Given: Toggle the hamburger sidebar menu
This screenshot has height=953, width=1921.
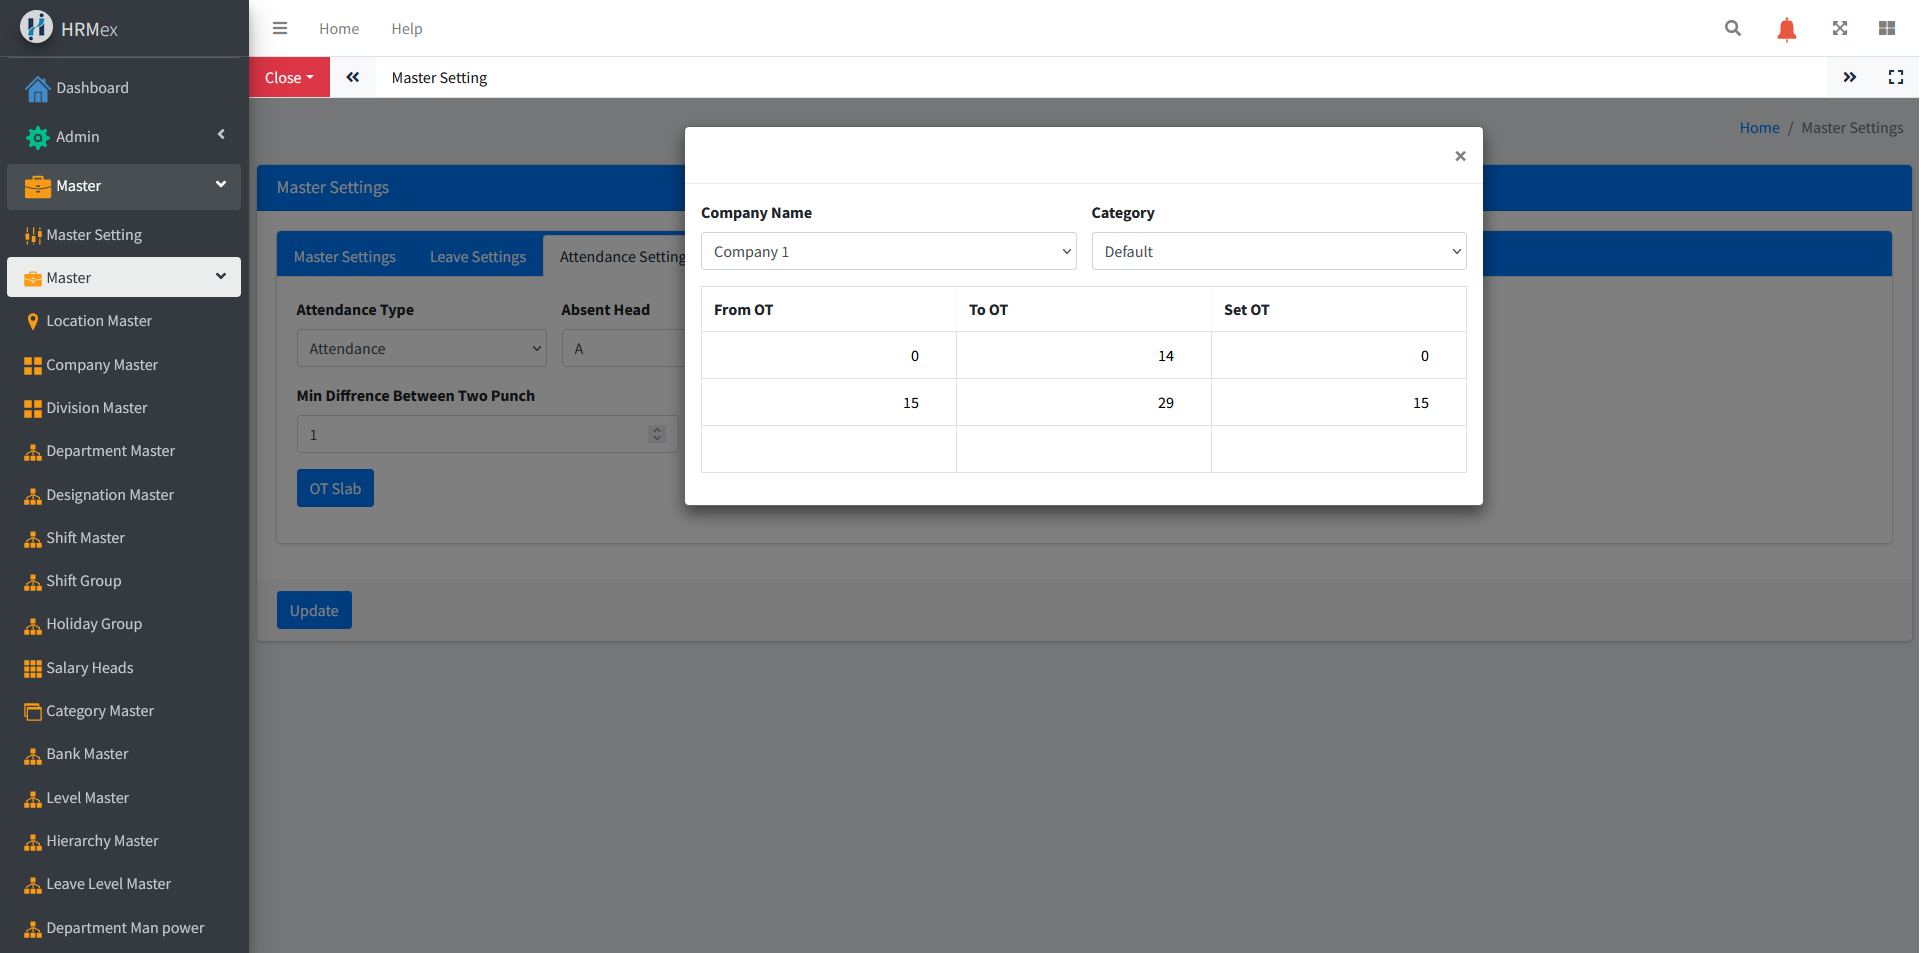Looking at the screenshot, I should pos(280,28).
